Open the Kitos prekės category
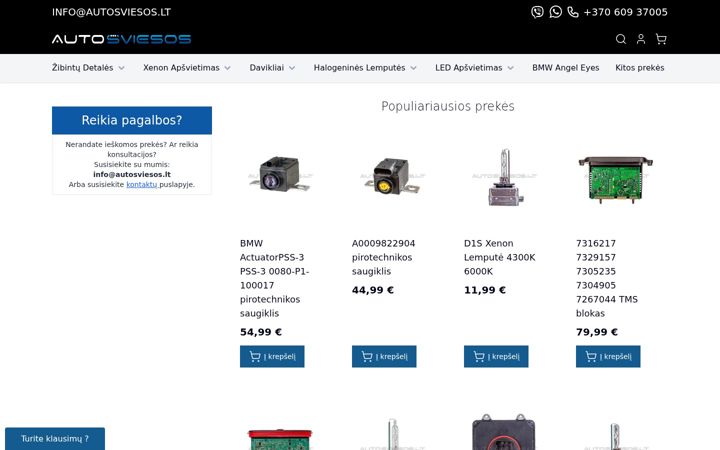 (x=640, y=68)
